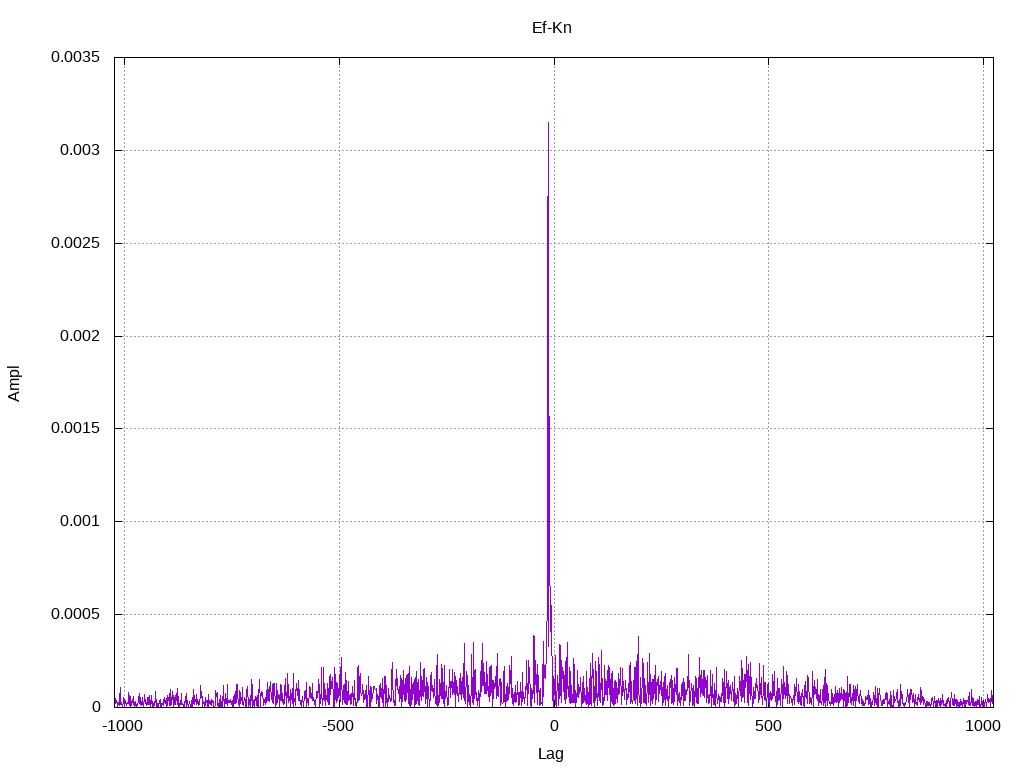Click the y-axis tick label 0.0035

pos(76,57)
